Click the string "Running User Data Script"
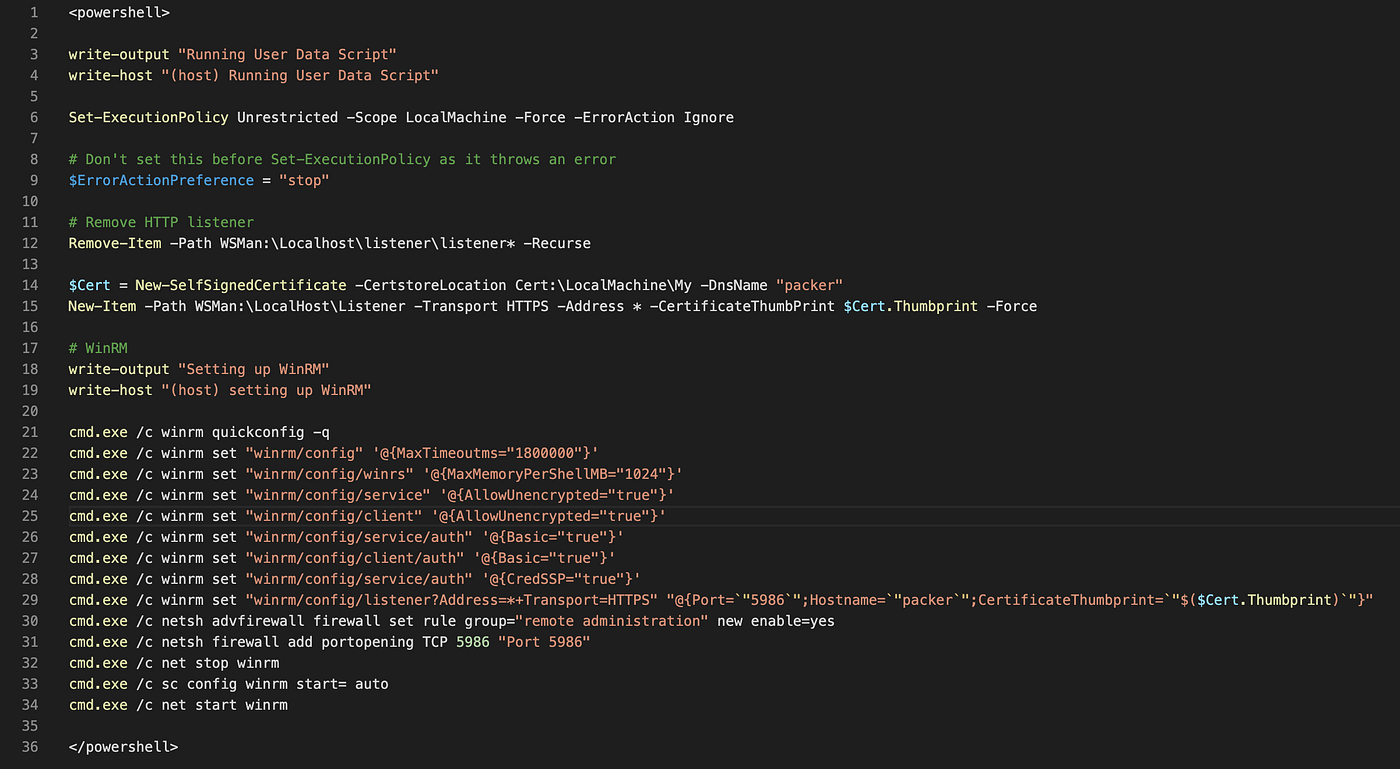 (288, 54)
